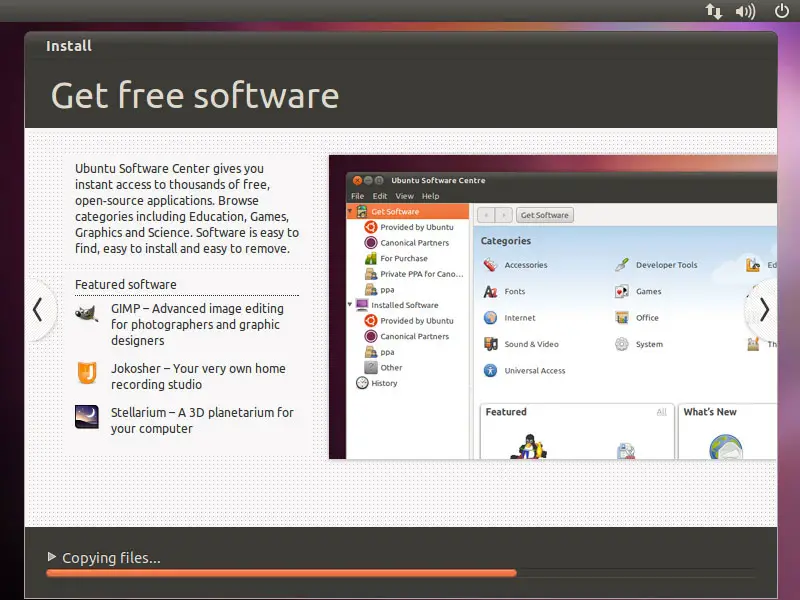The height and width of the screenshot is (600, 800).
Task: Select Get Software in the sidebar
Action: 408,211
